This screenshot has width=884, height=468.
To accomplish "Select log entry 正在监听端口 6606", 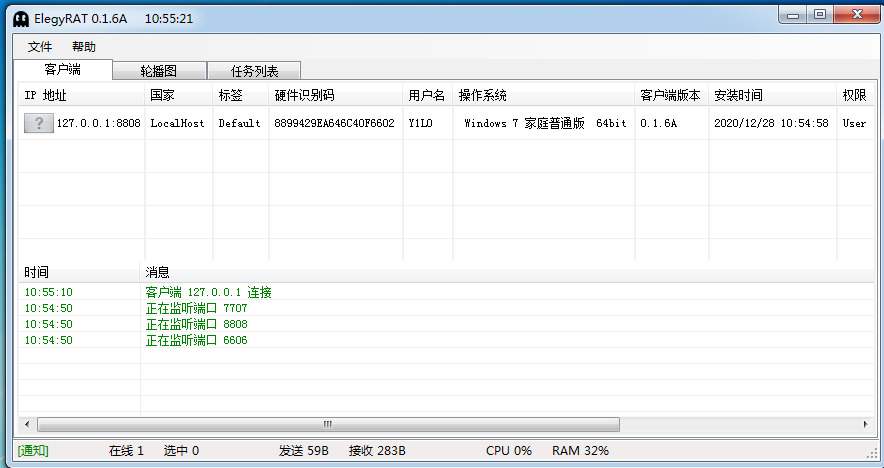I will (196, 340).
